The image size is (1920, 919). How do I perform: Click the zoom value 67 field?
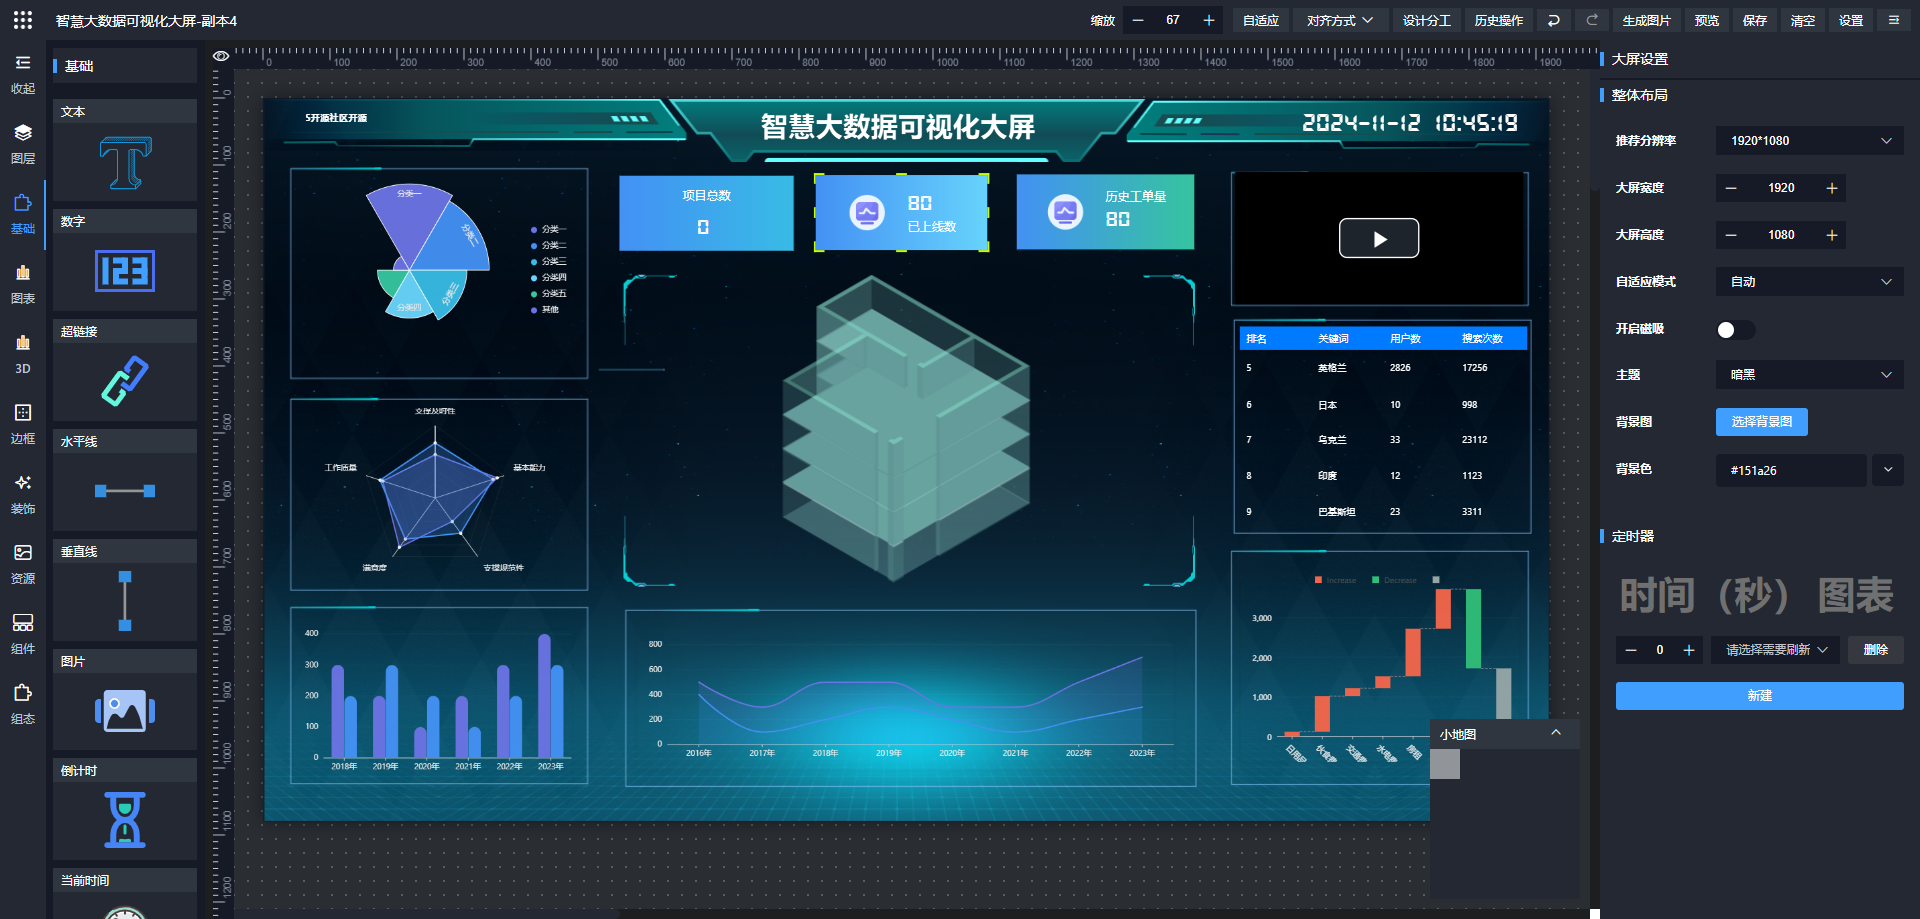click(1173, 20)
